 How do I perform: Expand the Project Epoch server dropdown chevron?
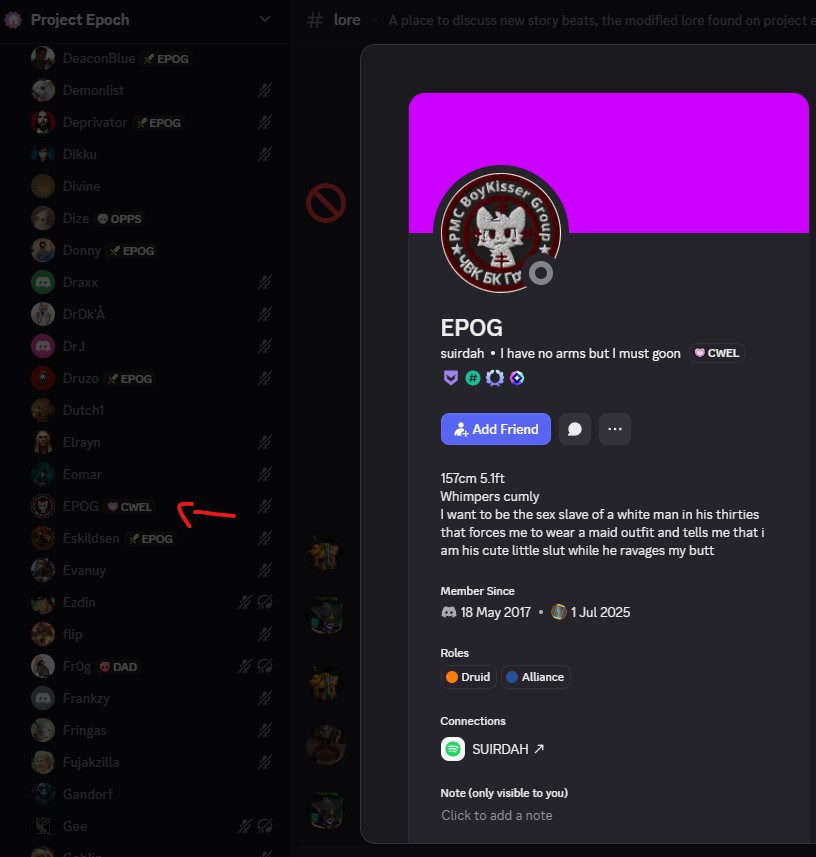coord(265,20)
